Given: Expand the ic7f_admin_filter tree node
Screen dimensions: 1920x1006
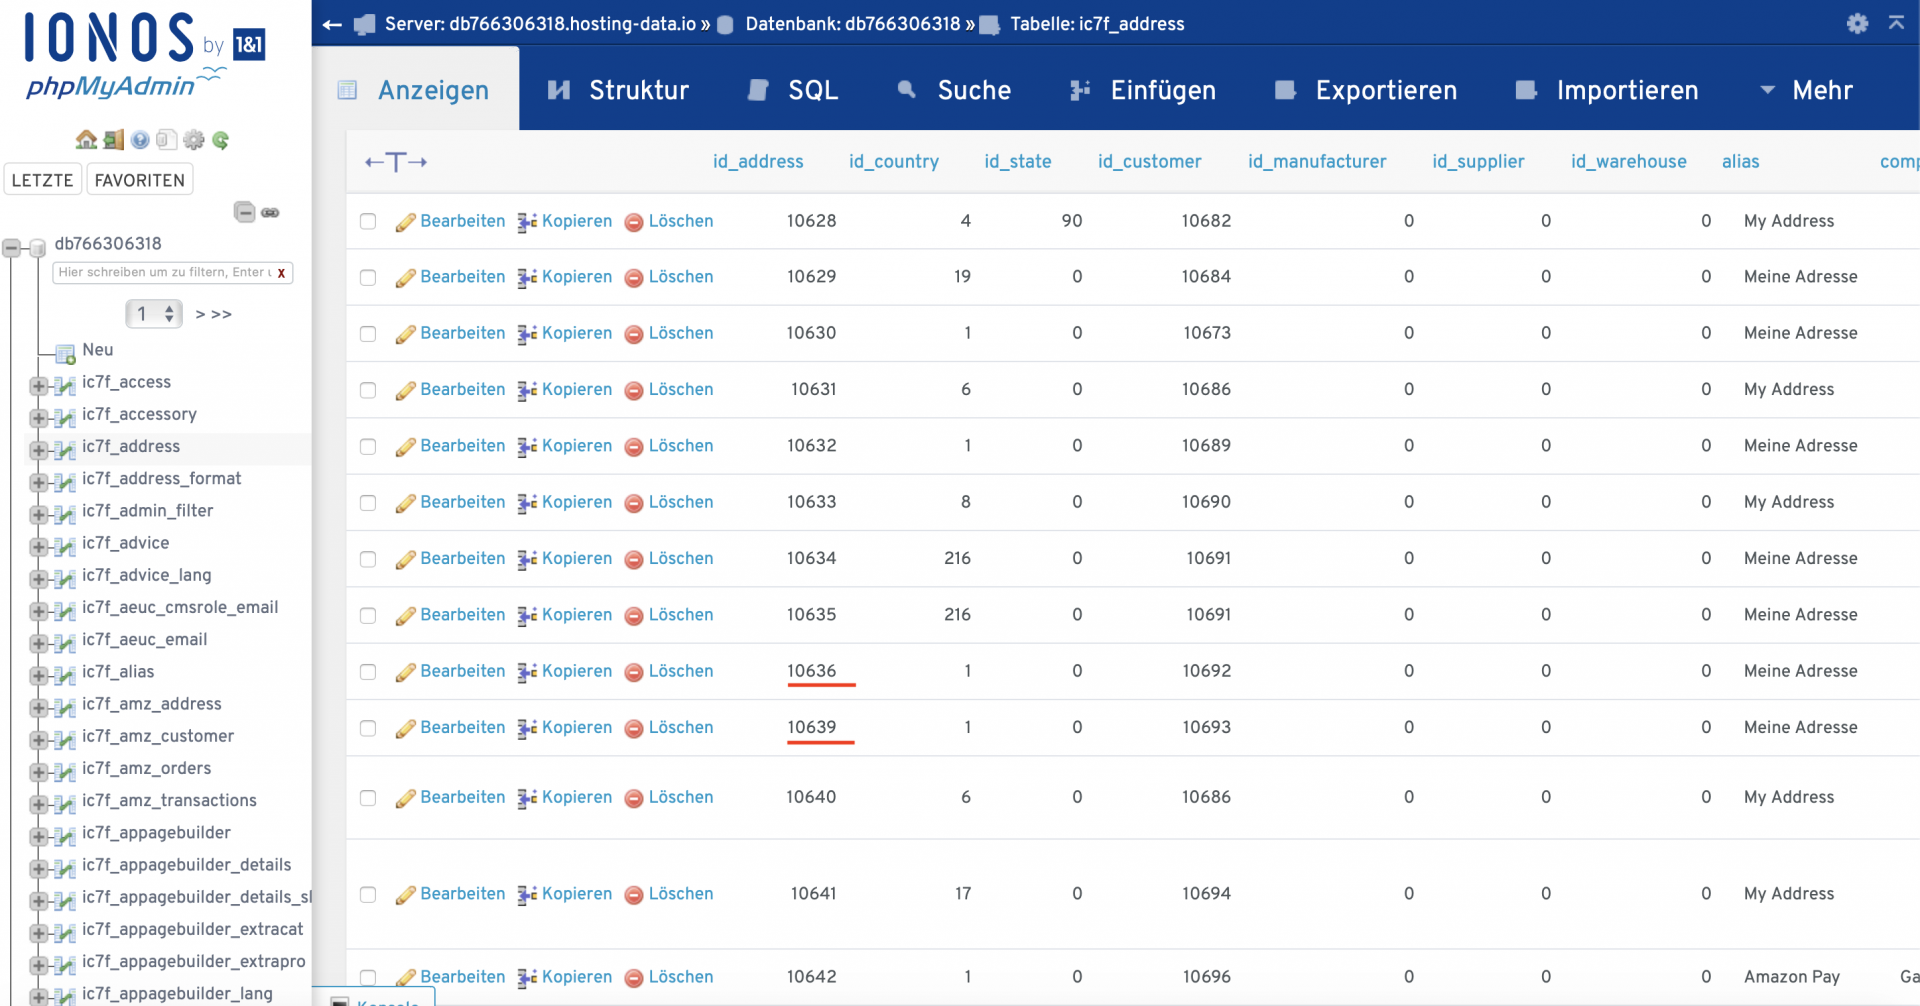Looking at the screenshot, I should click(38, 514).
